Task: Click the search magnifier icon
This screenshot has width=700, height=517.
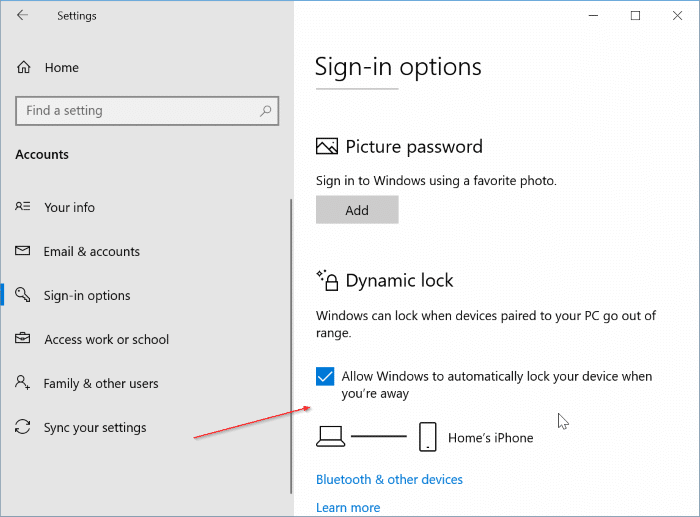Action: pyautogui.click(x=266, y=110)
